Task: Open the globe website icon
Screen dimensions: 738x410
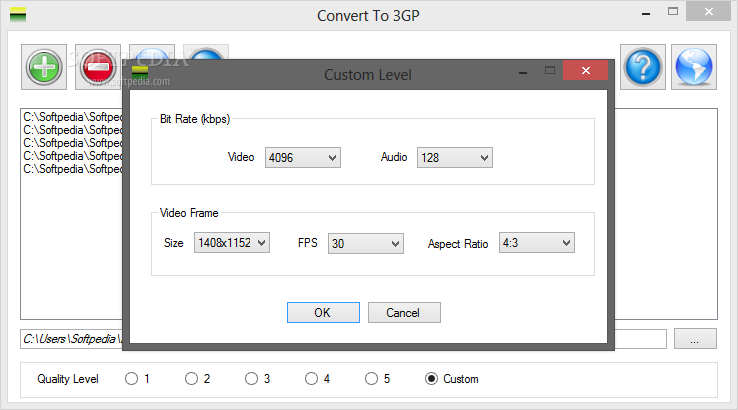Action: tap(694, 67)
